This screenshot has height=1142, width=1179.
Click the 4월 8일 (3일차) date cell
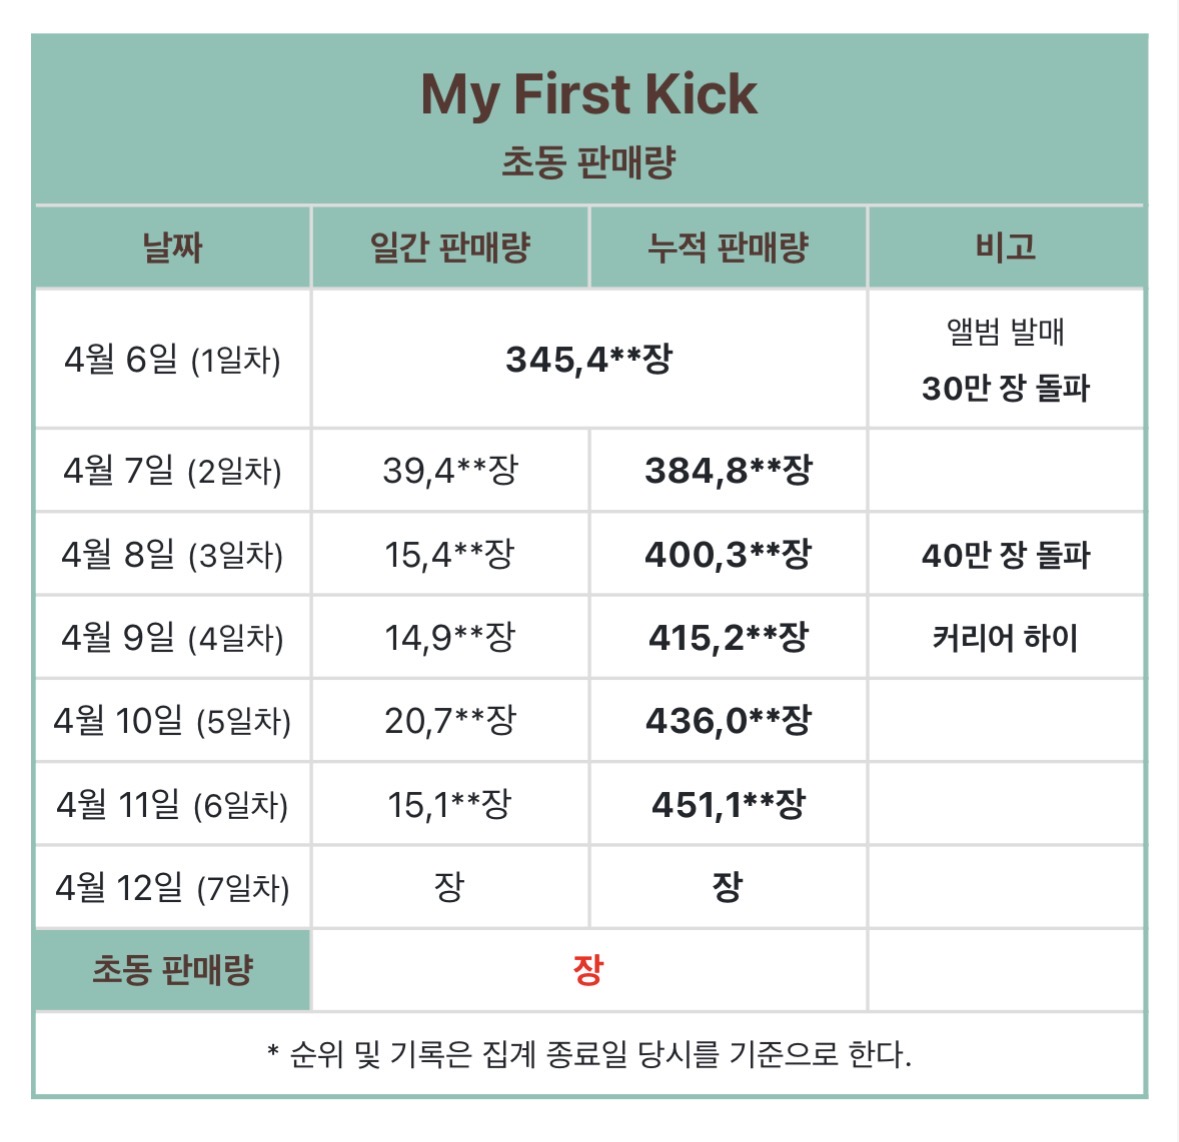pyautogui.click(x=172, y=554)
